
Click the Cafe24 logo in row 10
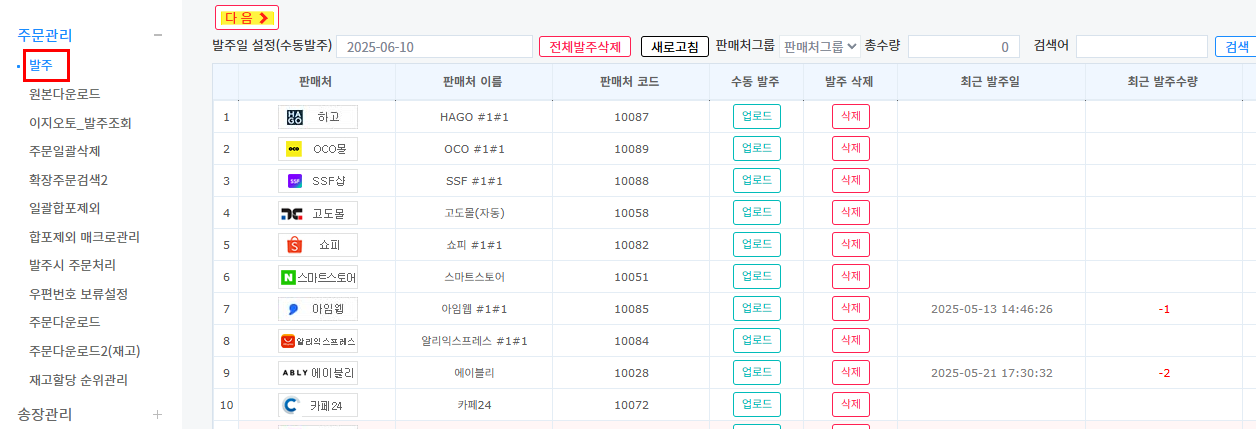[291, 405]
